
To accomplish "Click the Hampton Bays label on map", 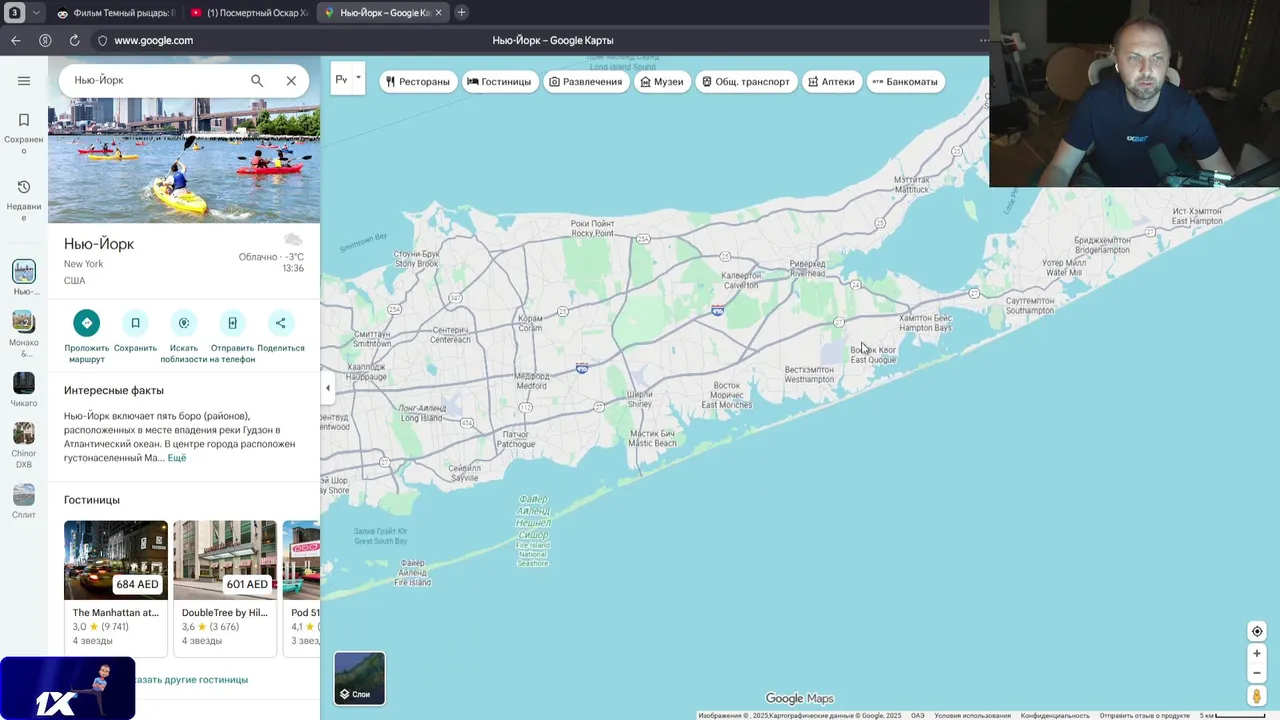I will [925, 322].
